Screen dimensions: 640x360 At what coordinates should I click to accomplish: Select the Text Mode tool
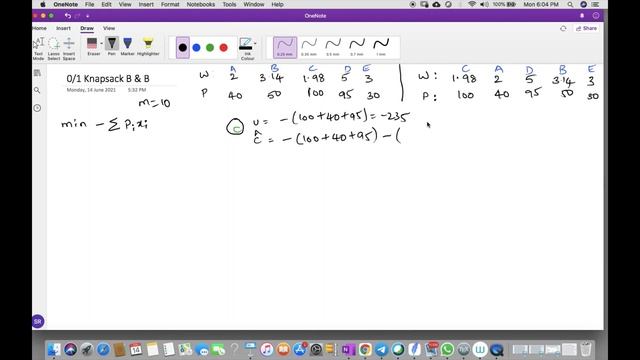tap(38, 48)
